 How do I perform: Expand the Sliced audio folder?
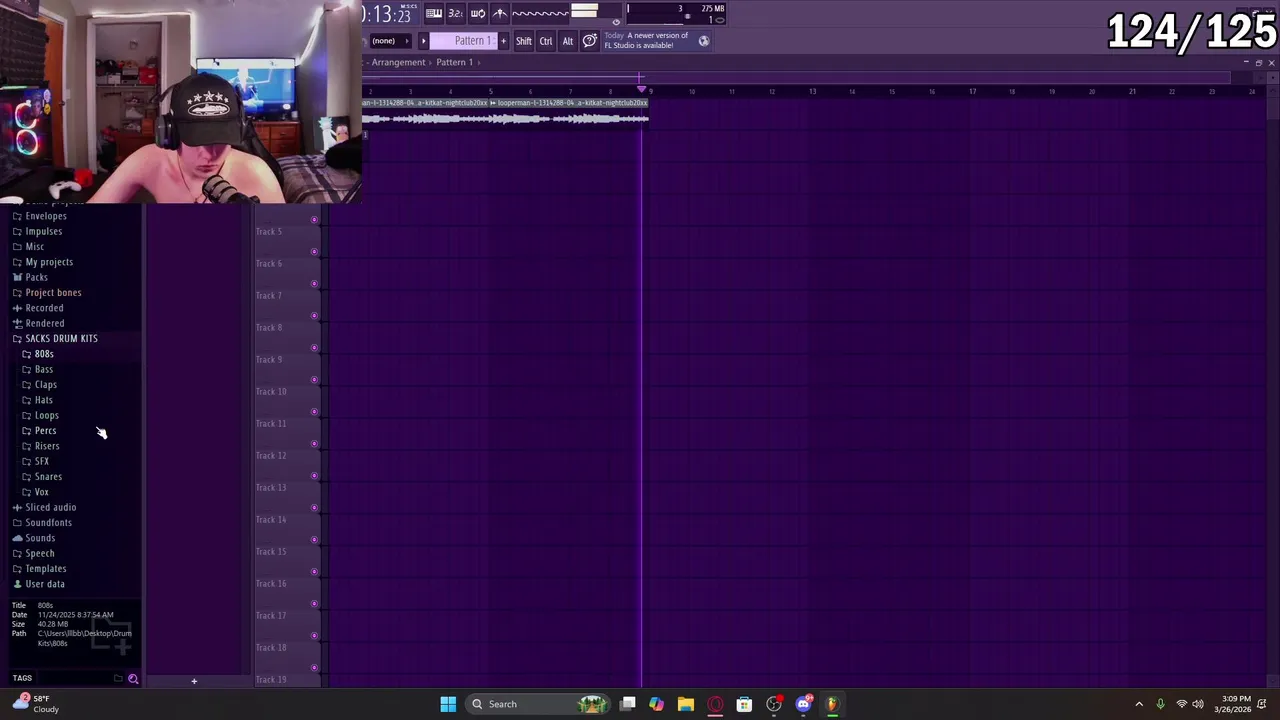coord(50,507)
